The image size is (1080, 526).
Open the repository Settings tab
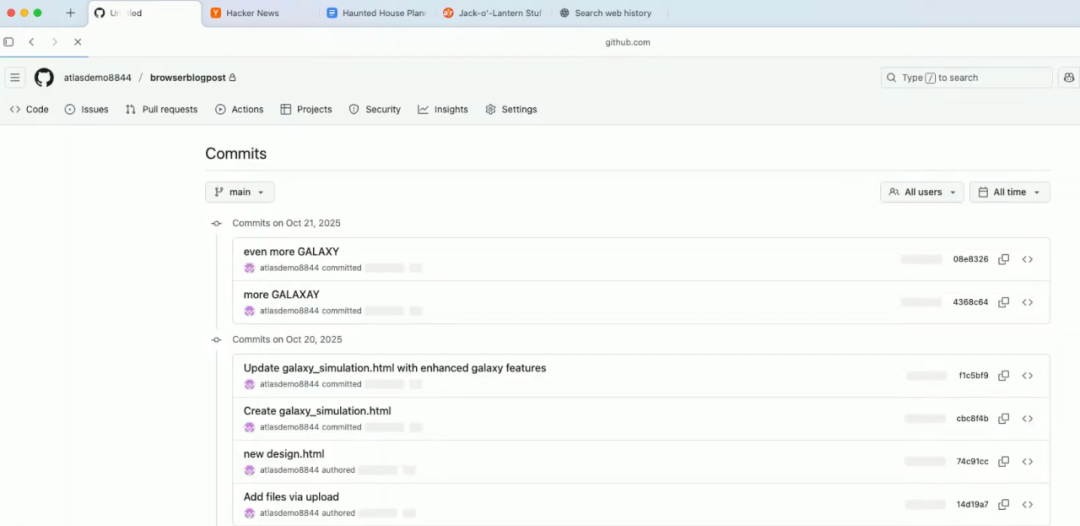(x=511, y=109)
